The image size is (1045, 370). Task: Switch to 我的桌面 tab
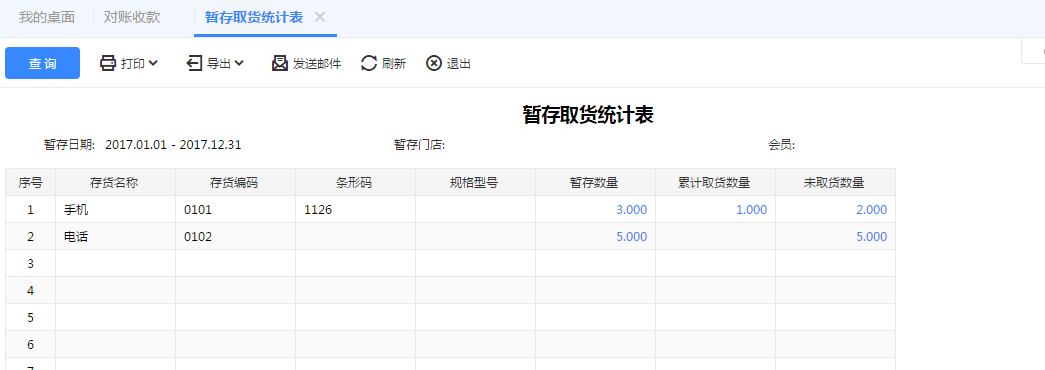47,17
